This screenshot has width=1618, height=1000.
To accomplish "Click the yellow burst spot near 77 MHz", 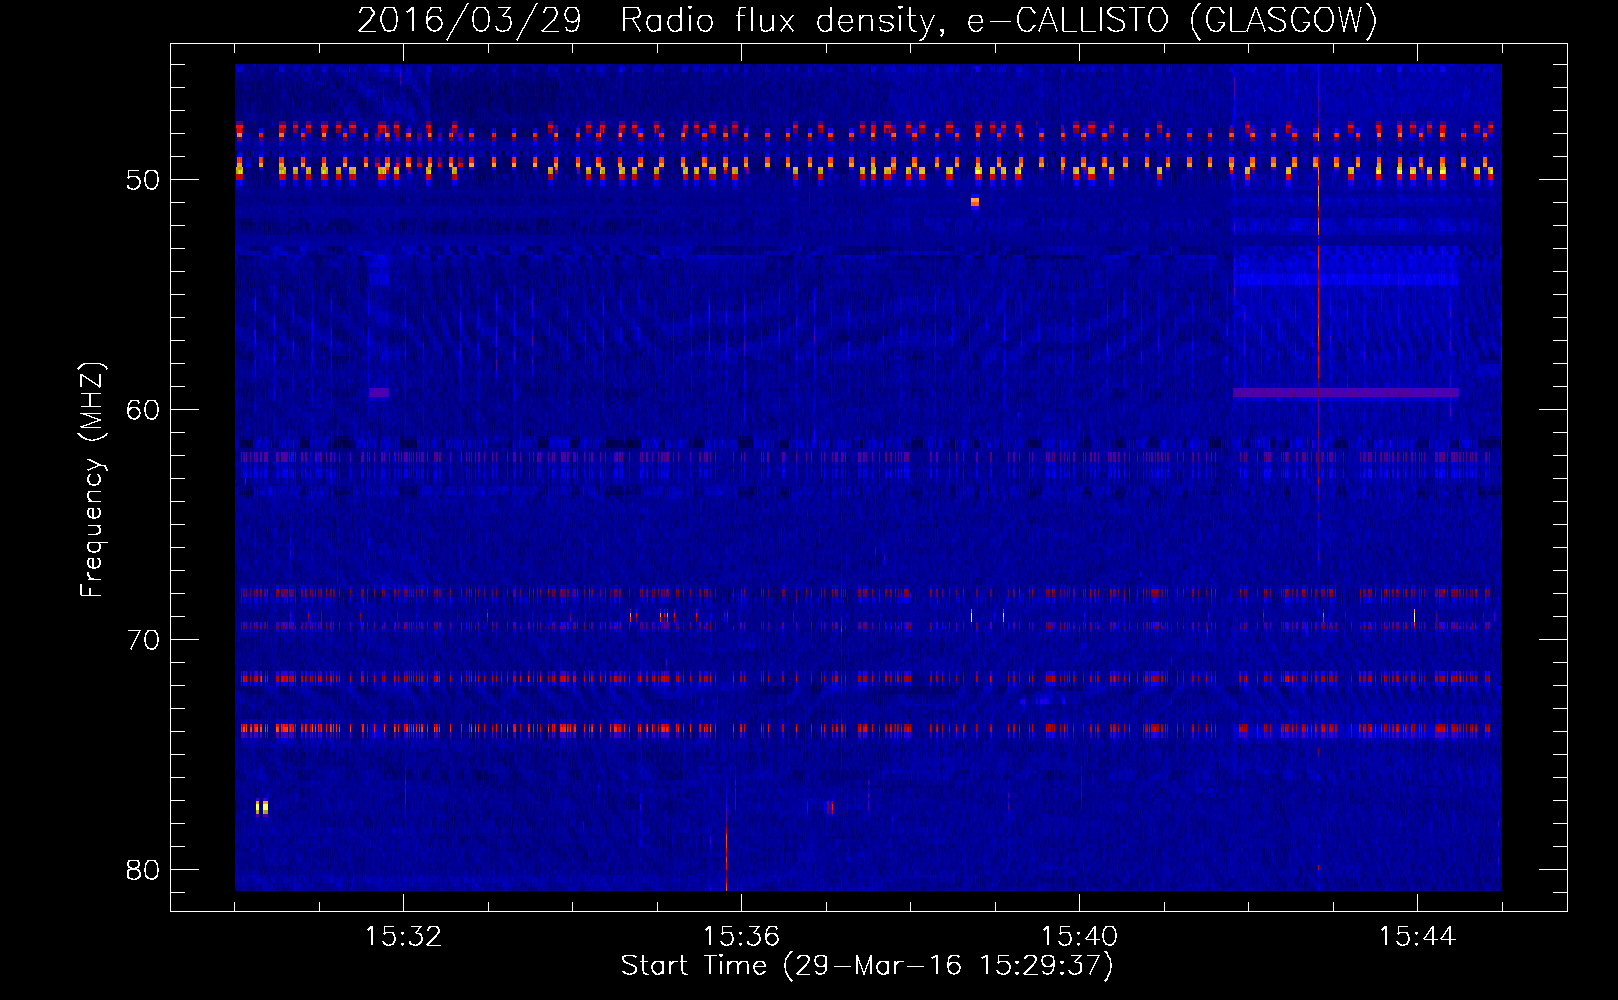I will click(x=262, y=807).
